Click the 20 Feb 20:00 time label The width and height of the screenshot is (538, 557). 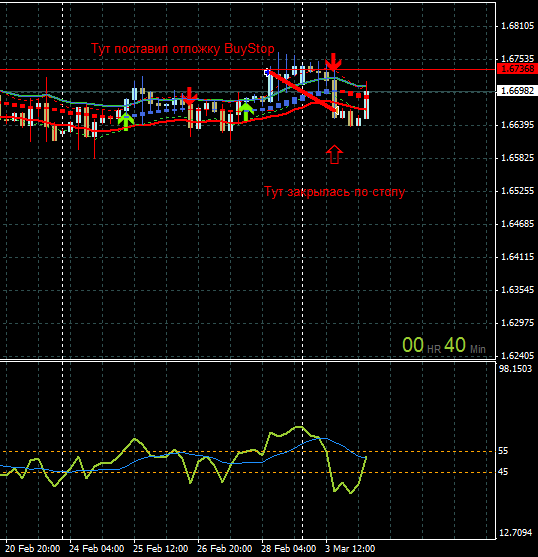(33, 548)
